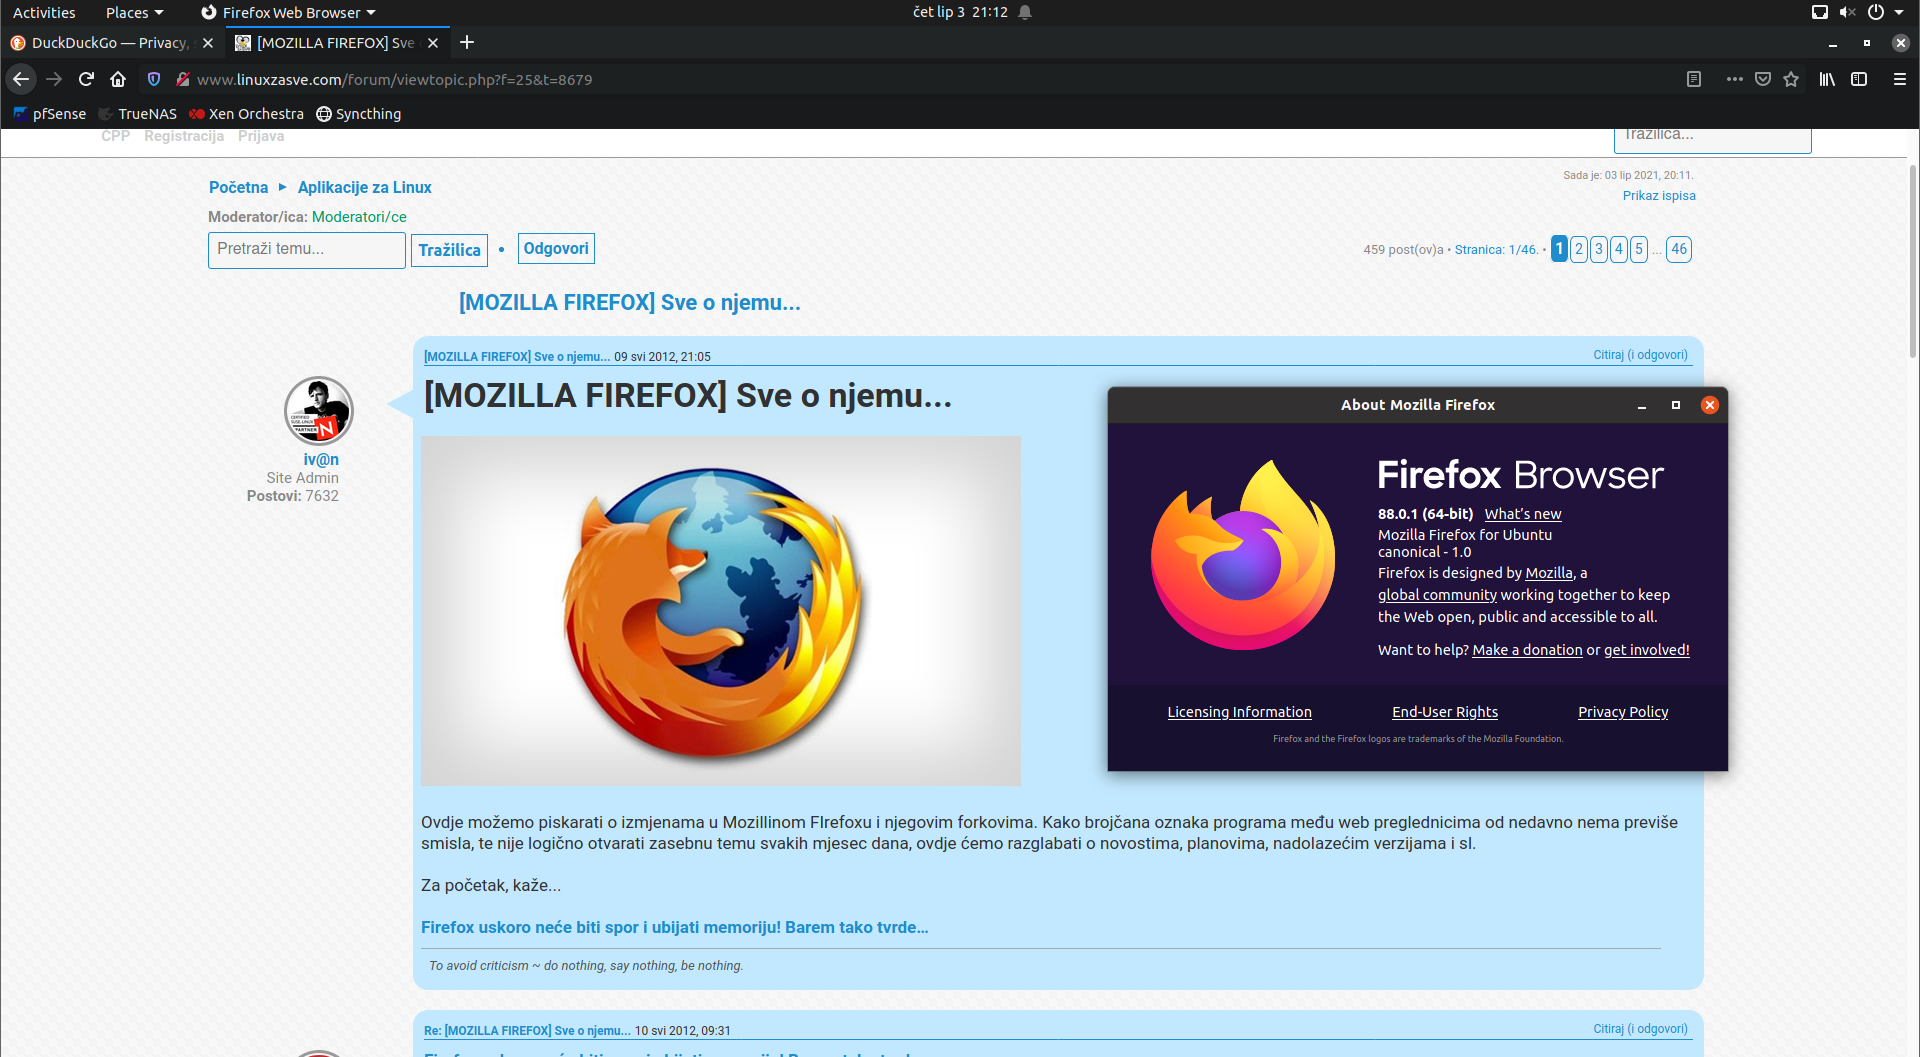Image resolution: width=1920 pixels, height=1057 pixels.
Task: Open the power menu icon in the top bar
Action: point(1875,12)
